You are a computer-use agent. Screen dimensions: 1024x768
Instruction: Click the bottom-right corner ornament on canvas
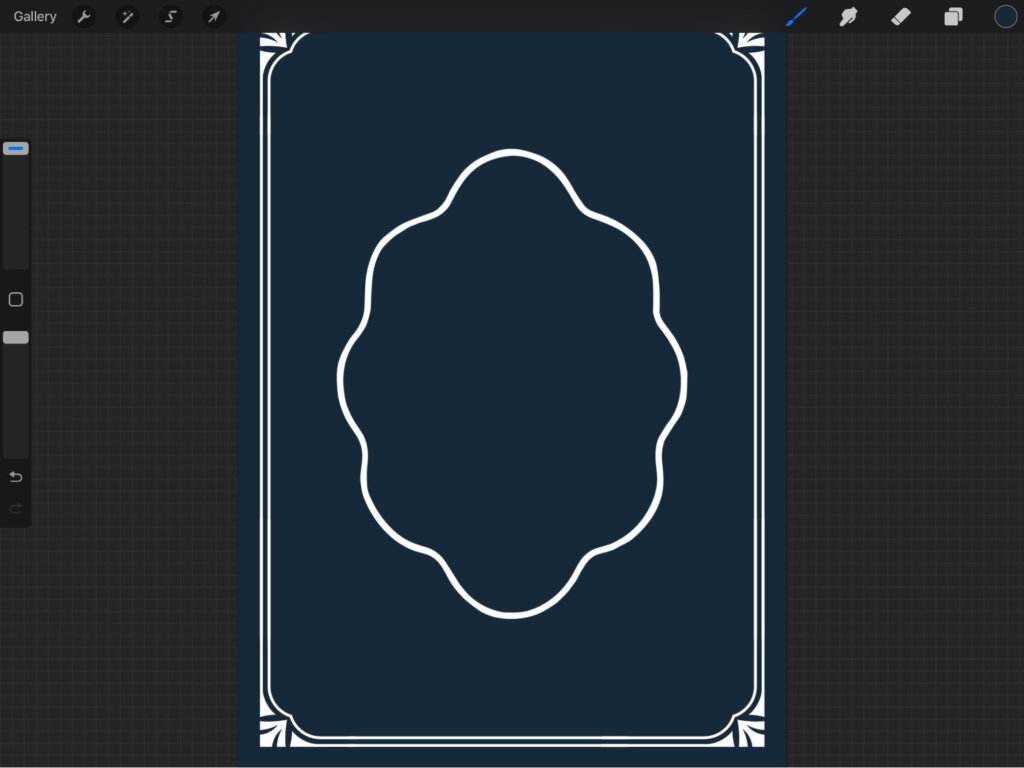(x=752, y=732)
